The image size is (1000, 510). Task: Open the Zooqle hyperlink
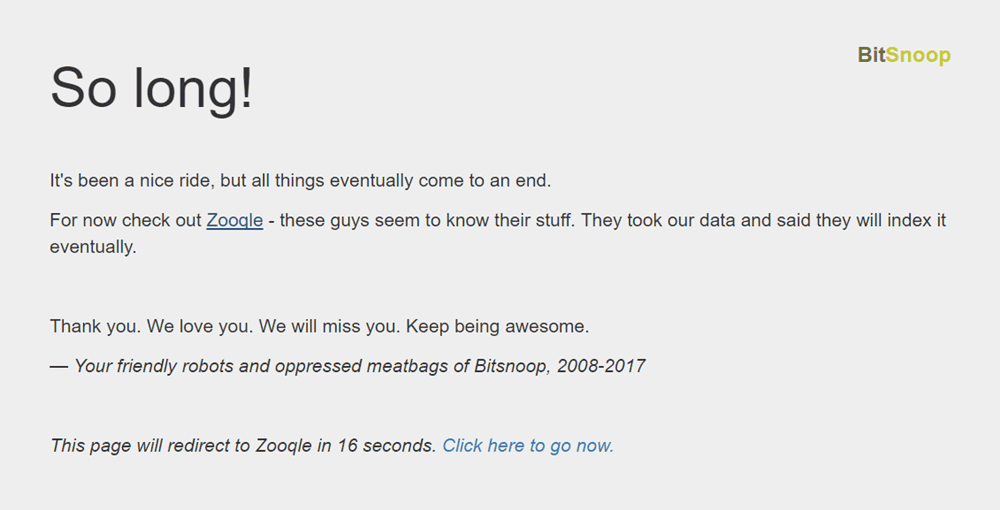(234, 220)
